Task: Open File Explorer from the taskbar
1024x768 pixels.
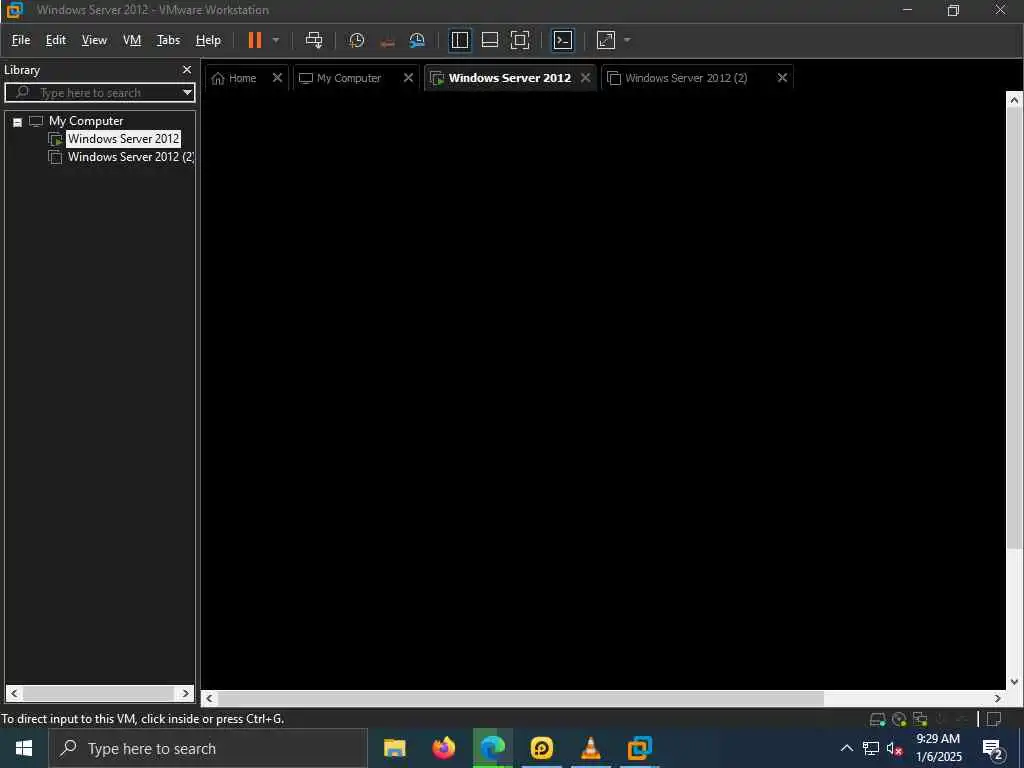Action: click(x=394, y=748)
